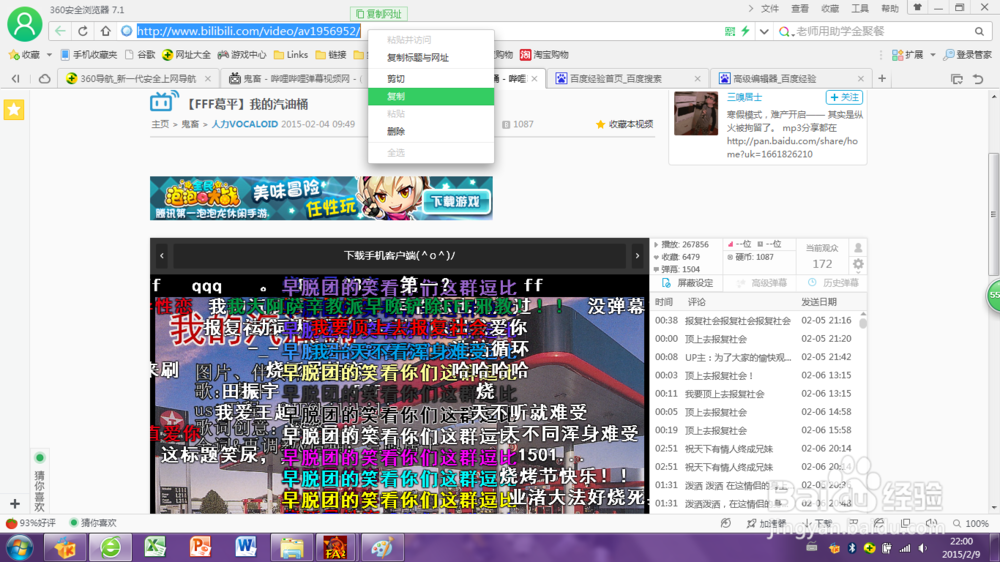Collapse the sidebar with the left-bar arrow icon
This screenshot has width=1000, height=562.
(x=15, y=78)
